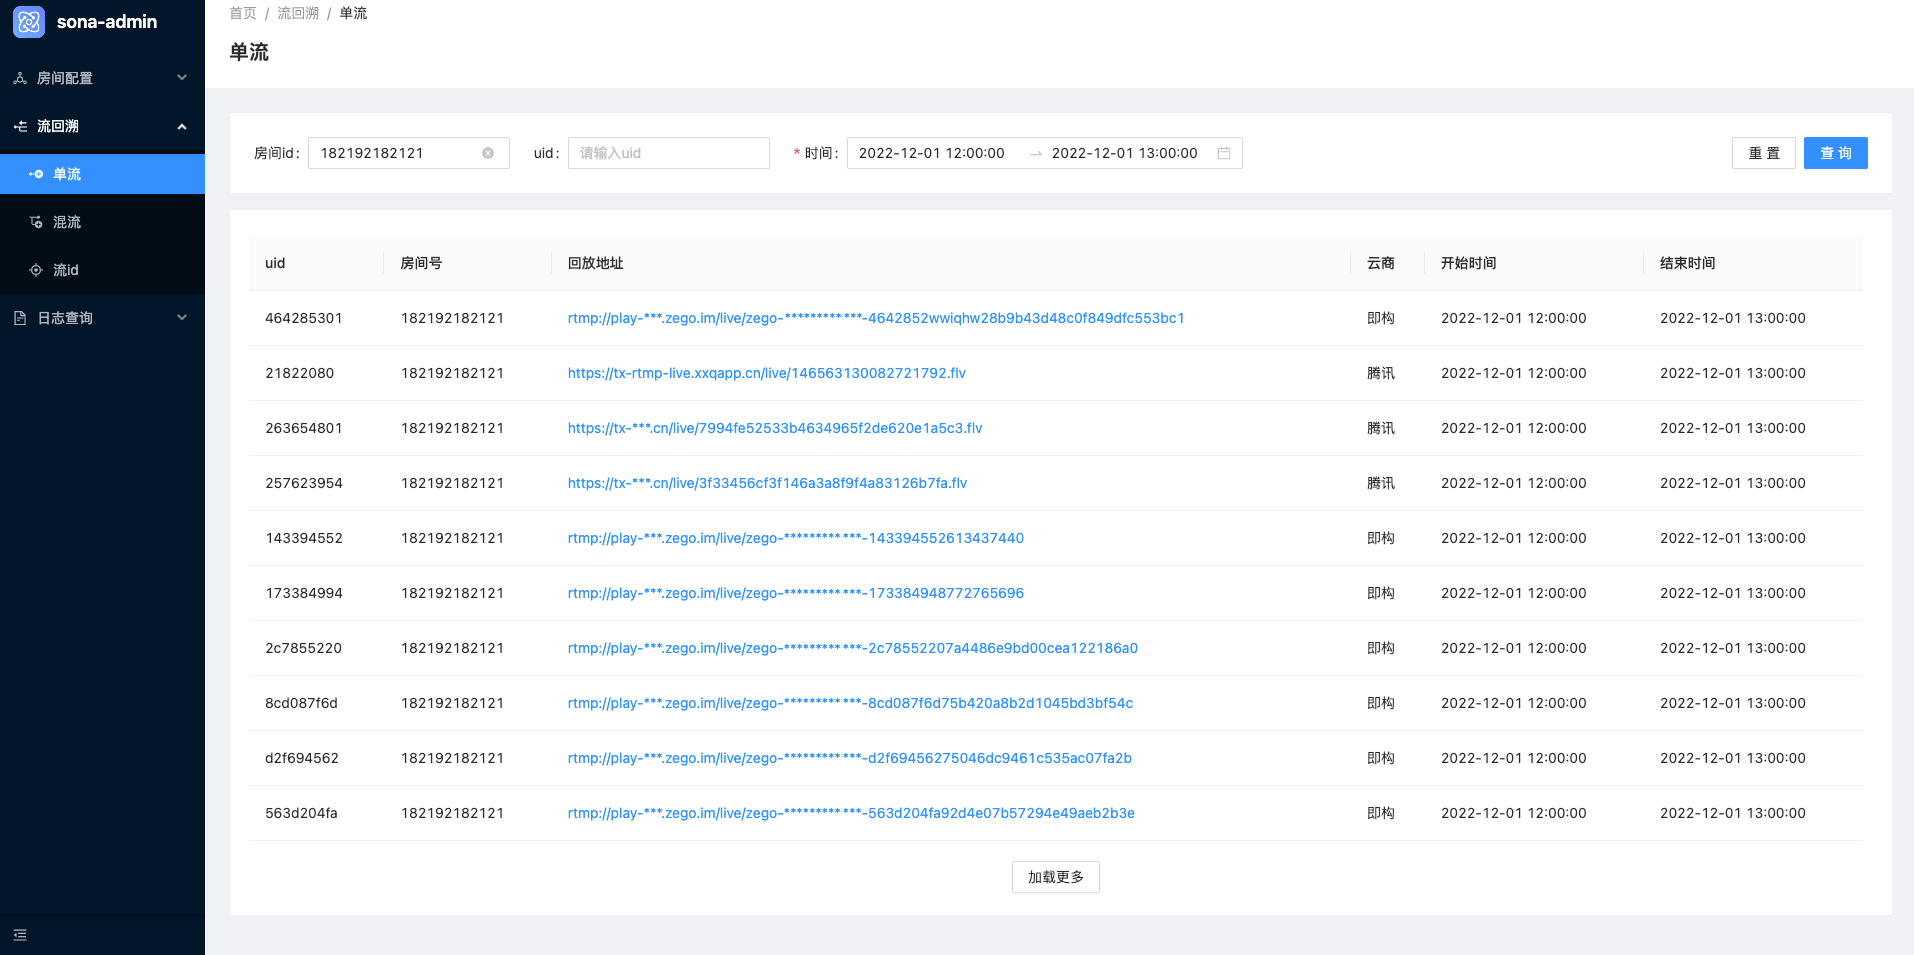The height and width of the screenshot is (955, 1914).
Task: Open the calendar icon in time range
Action: (x=1224, y=153)
